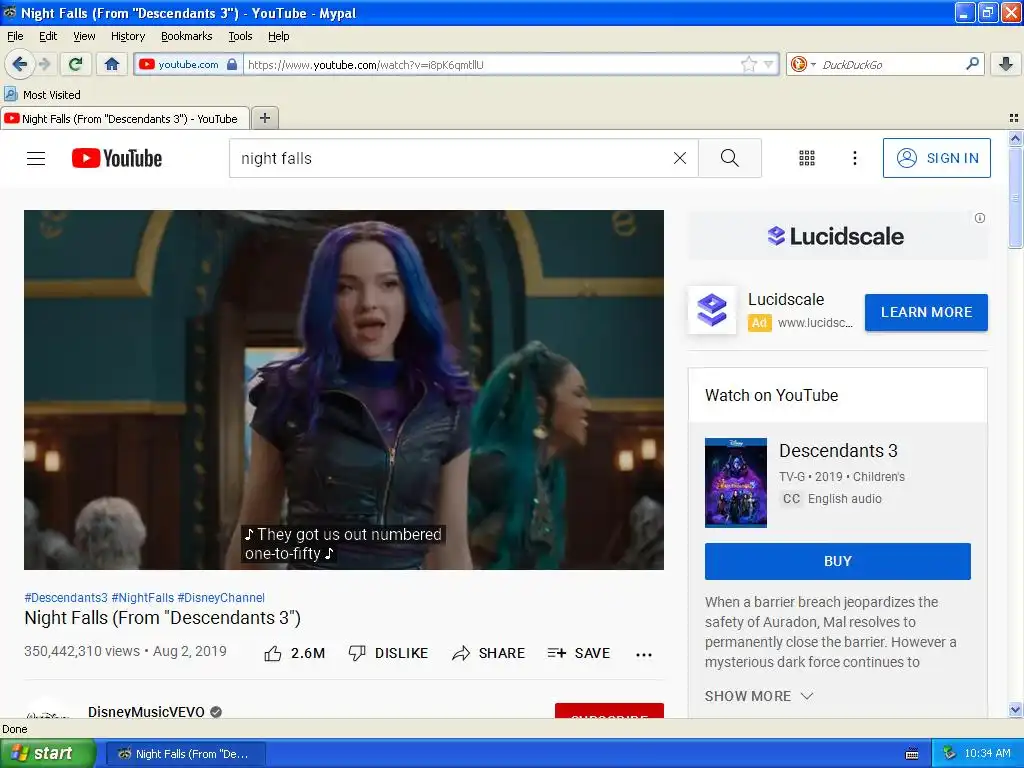Open the Descendants 3 movie poster thumbnail

tap(735, 483)
